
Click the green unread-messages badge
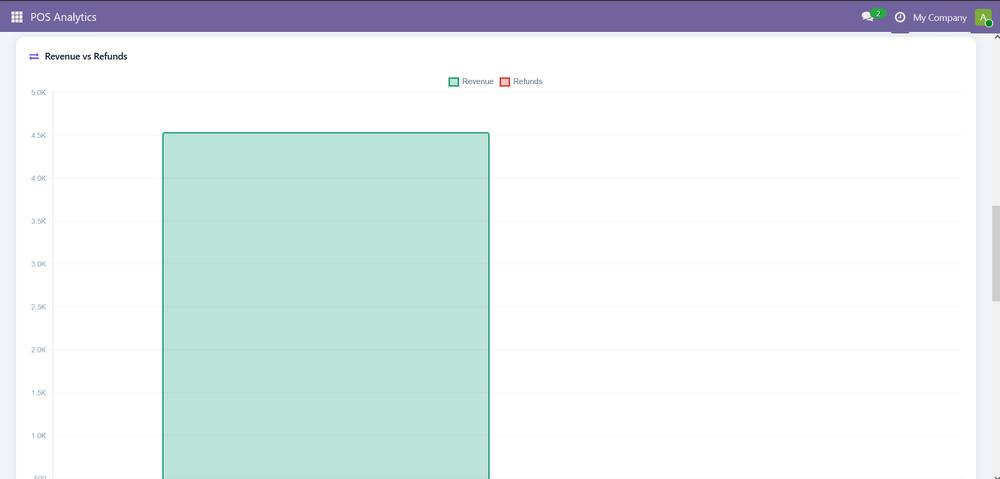click(x=878, y=13)
